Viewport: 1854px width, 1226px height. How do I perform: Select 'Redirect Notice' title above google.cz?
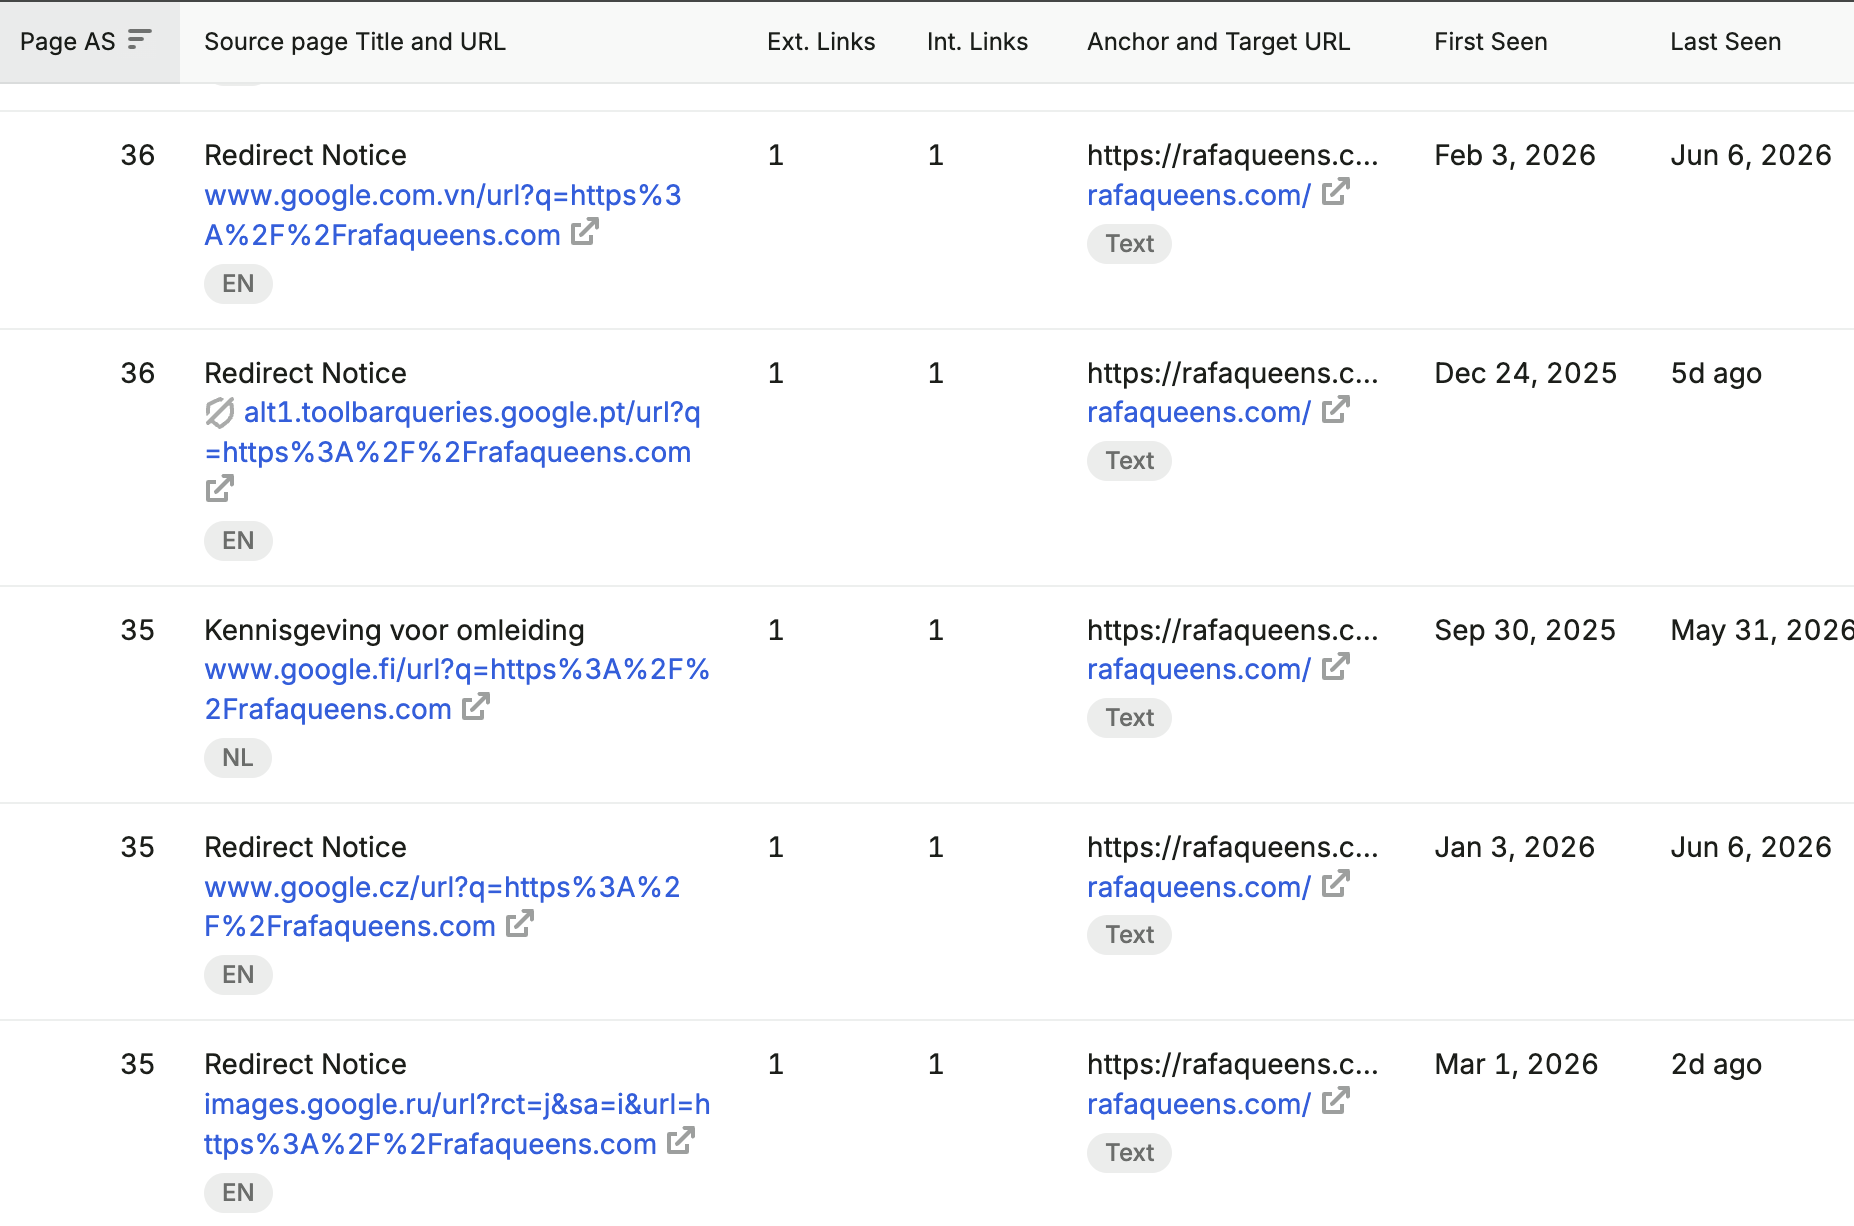305,847
